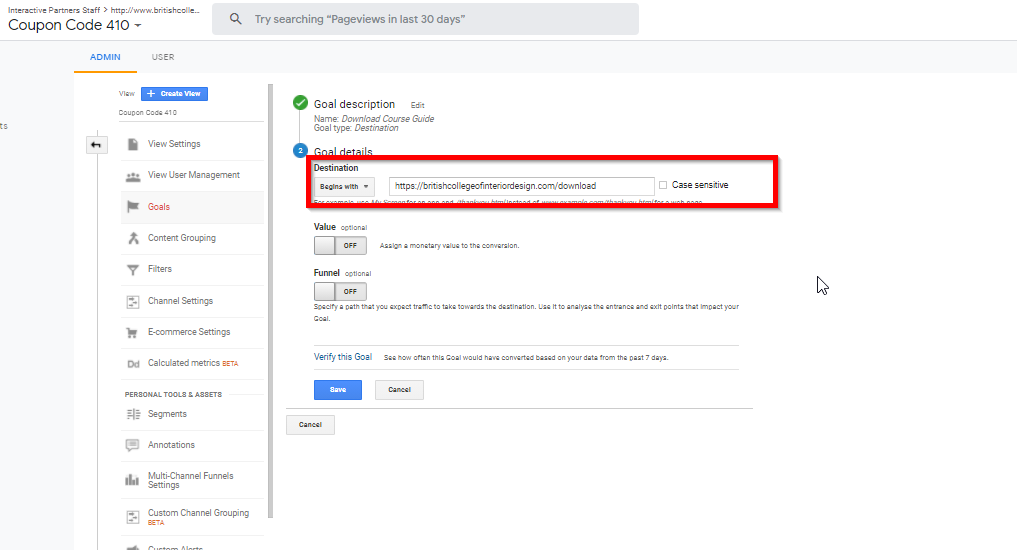Click the Segments icon

(133, 414)
